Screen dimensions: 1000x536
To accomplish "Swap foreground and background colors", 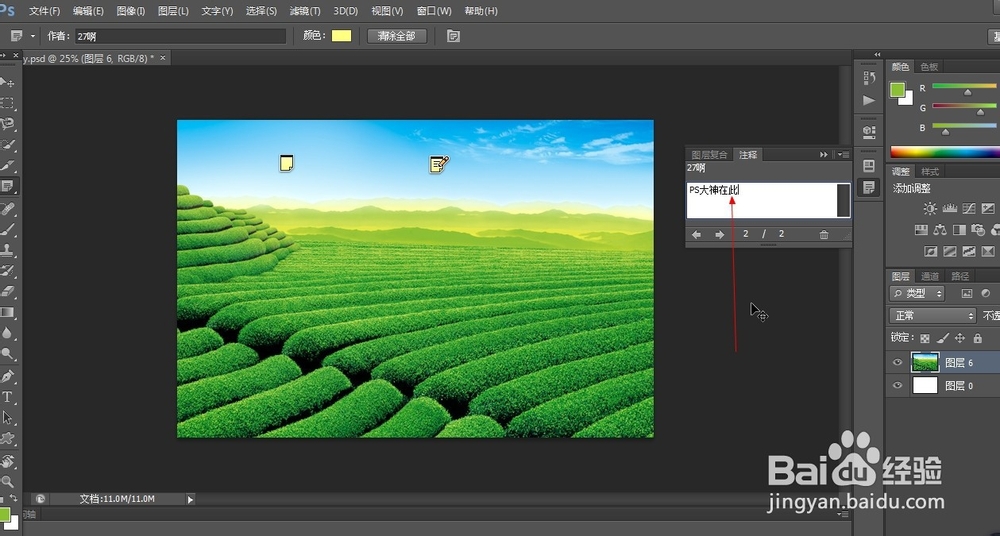I will click(x=13, y=498).
